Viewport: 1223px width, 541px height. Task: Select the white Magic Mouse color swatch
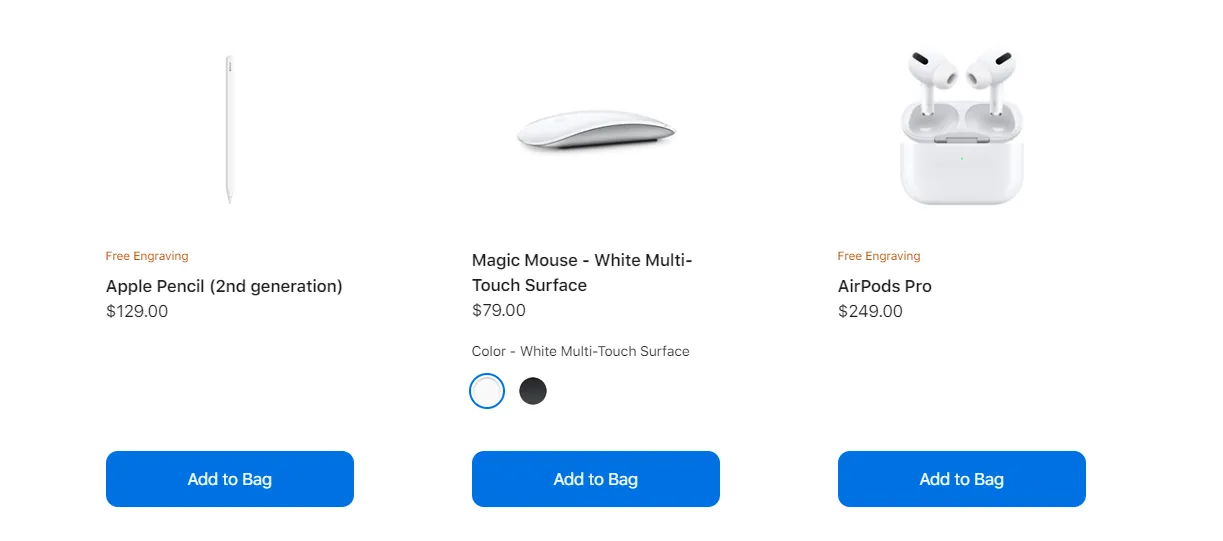point(487,391)
